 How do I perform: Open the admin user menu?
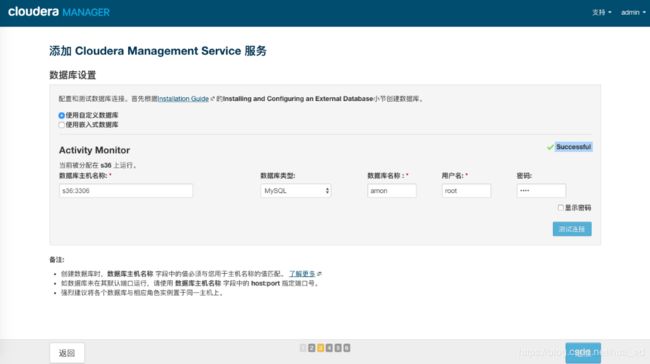click(633, 12)
